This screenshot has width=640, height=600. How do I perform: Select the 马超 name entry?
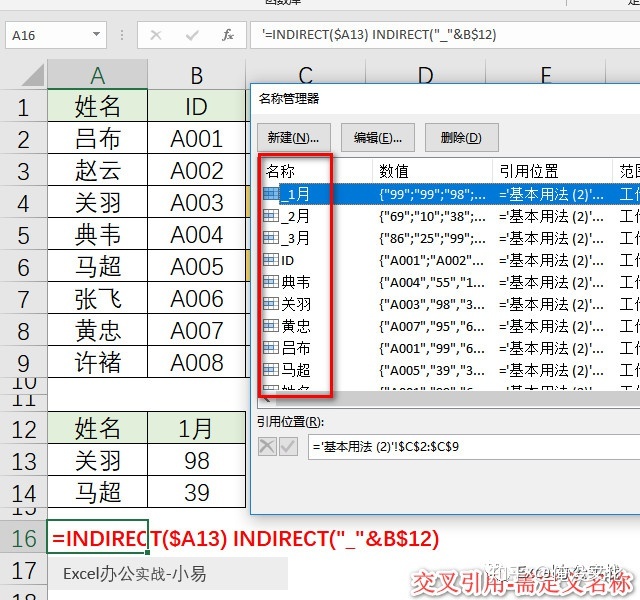pos(296,370)
